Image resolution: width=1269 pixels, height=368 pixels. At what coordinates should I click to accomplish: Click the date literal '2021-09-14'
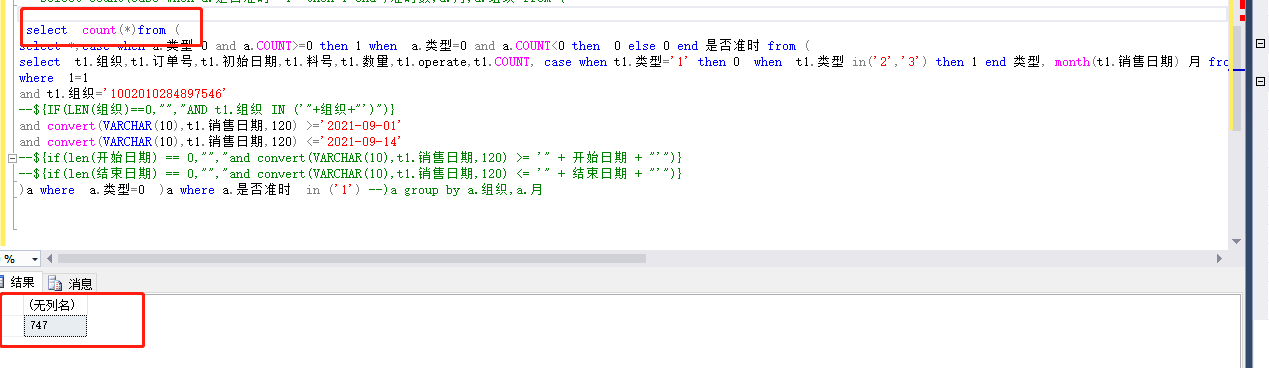coord(360,142)
